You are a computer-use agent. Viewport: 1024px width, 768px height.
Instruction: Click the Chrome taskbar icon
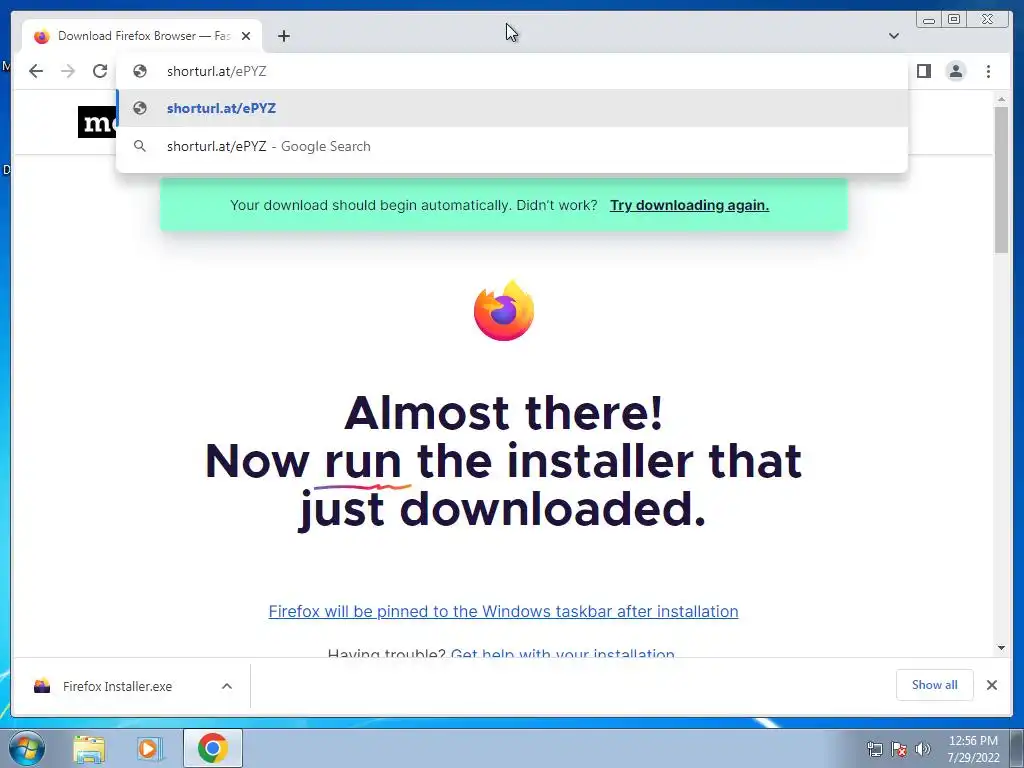coord(213,748)
